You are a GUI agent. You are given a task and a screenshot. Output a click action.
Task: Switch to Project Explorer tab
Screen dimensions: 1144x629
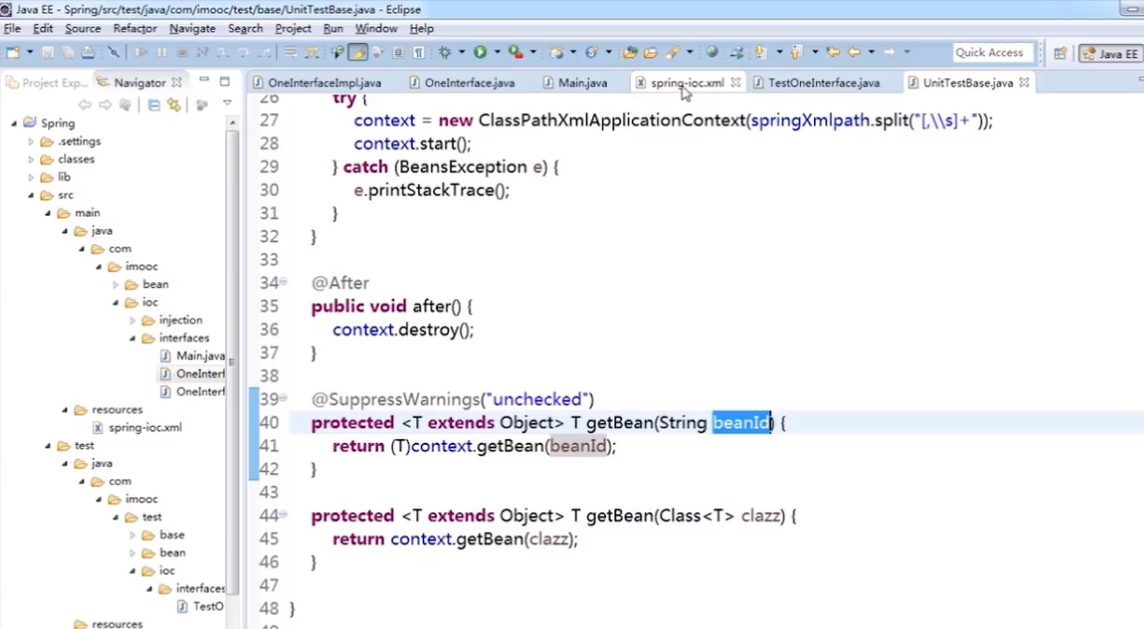pos(47,82)
